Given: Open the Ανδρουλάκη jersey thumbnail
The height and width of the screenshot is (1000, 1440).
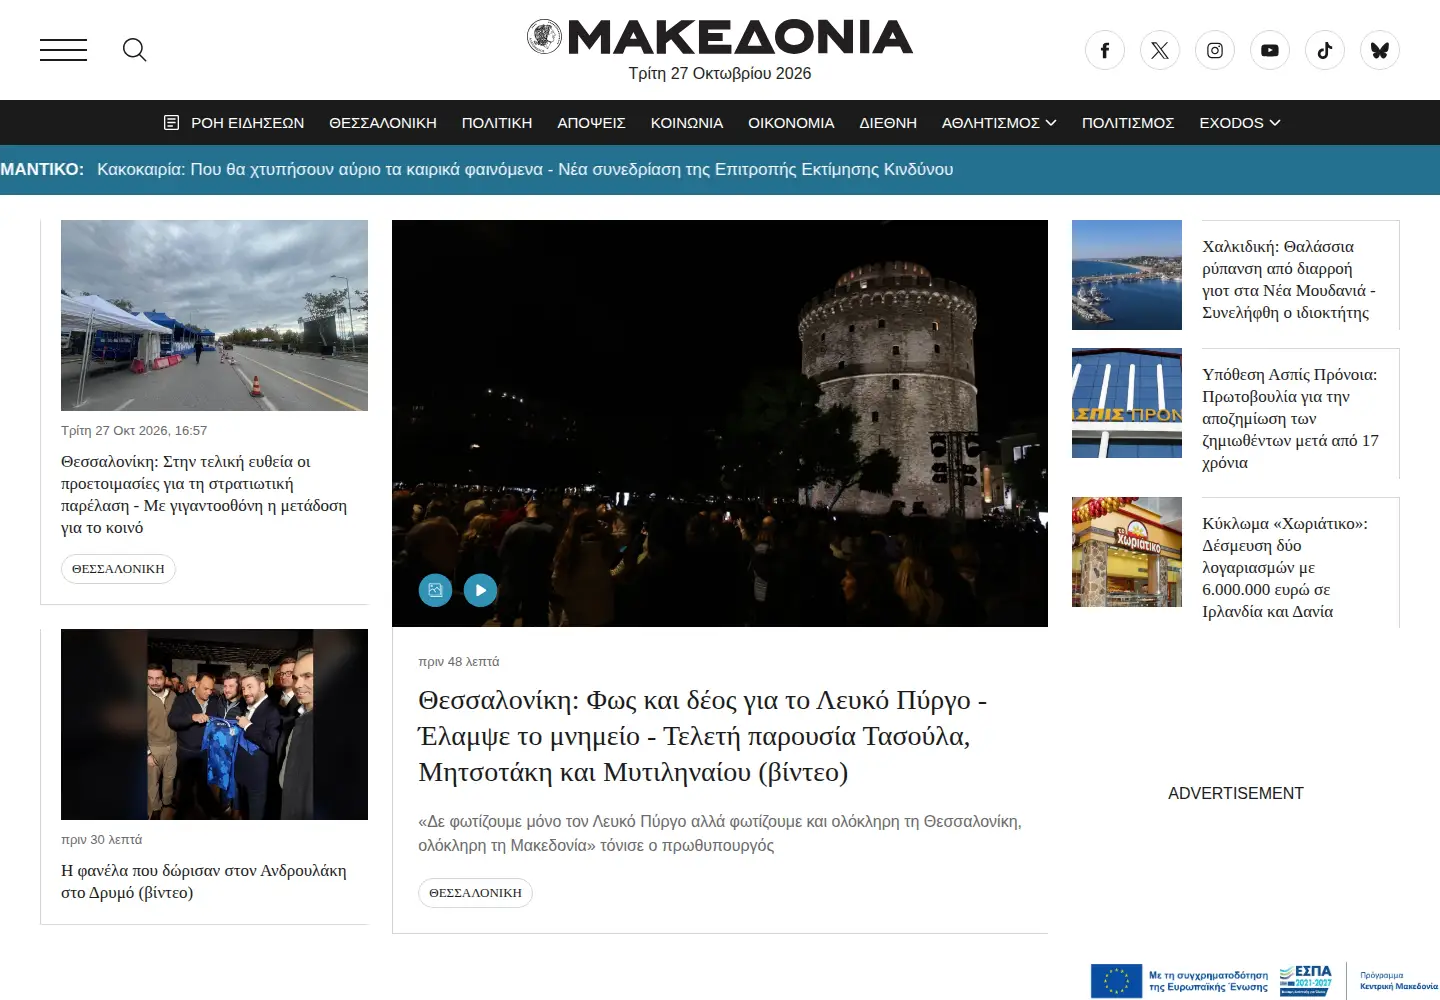Looking at the screenshot, I should coord(214,725).
